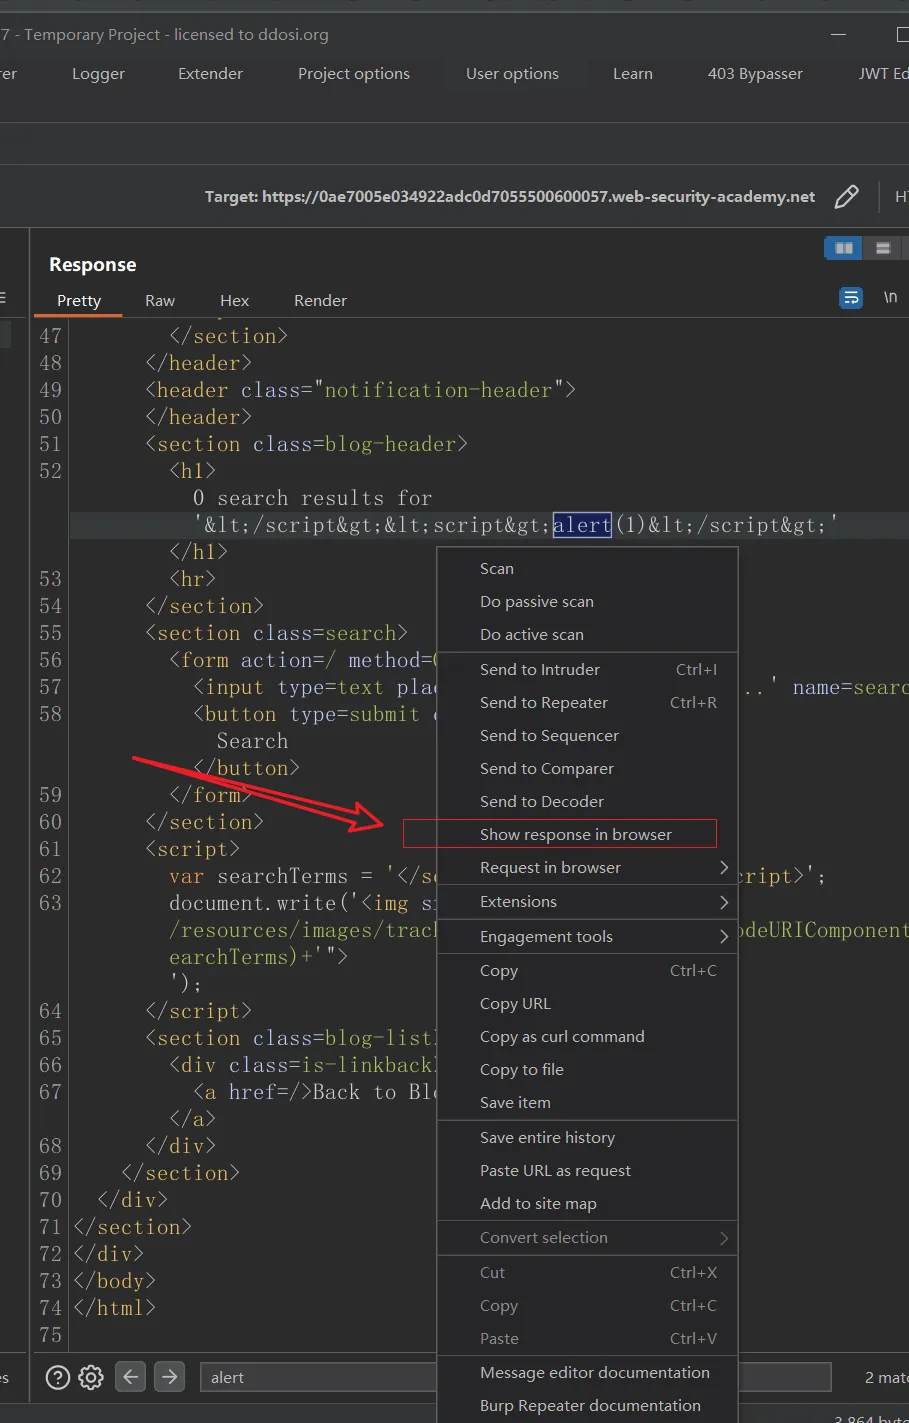
Task: Expand Engagement tools submenu
Action: point(588,936)
